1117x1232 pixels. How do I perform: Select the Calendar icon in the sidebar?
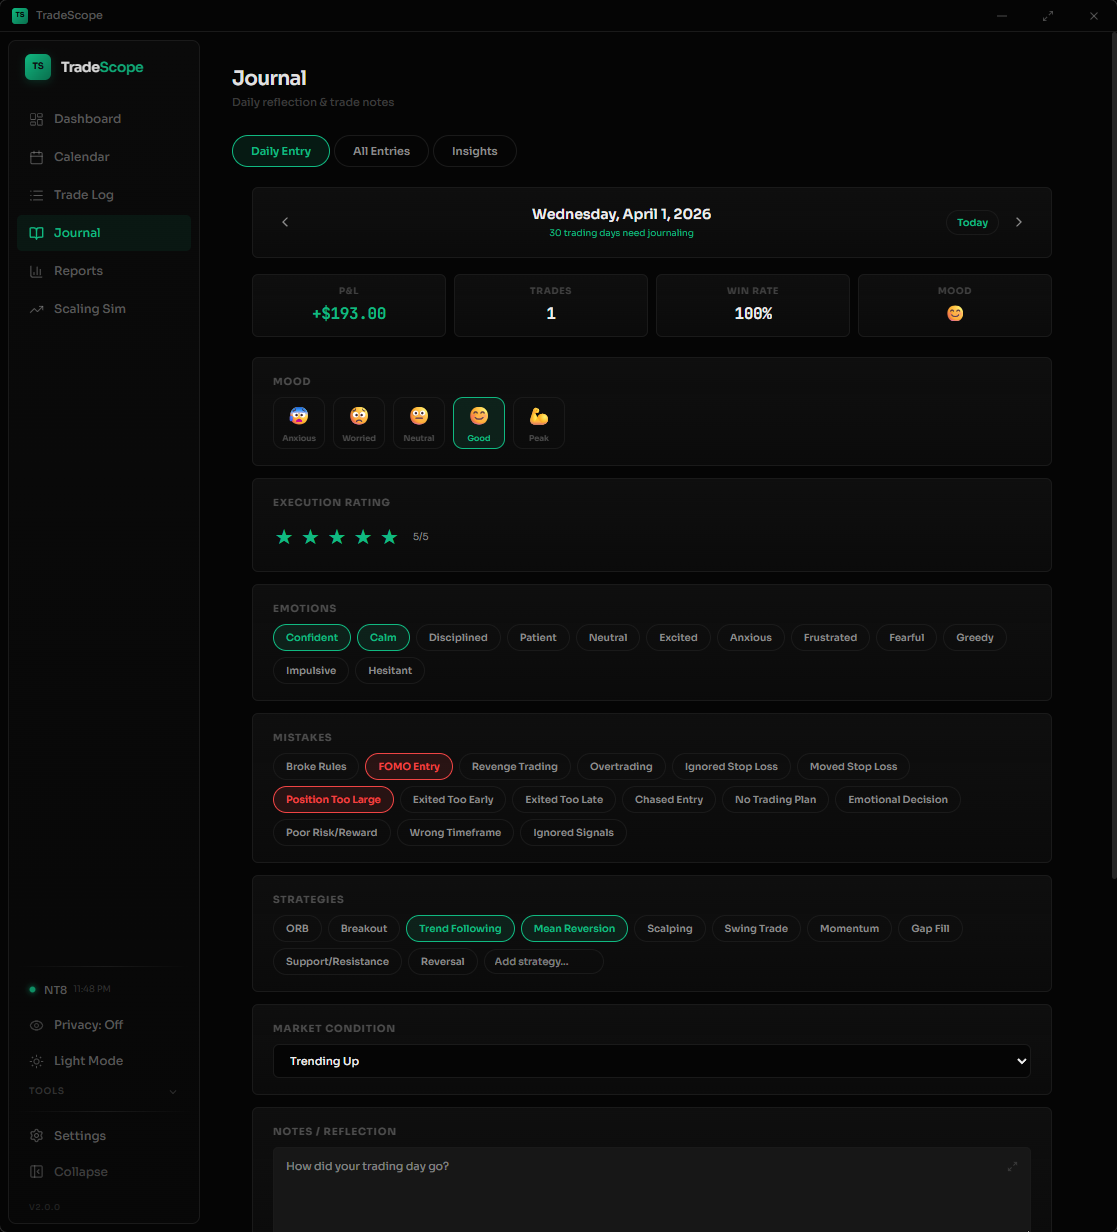tap(36, 156)
